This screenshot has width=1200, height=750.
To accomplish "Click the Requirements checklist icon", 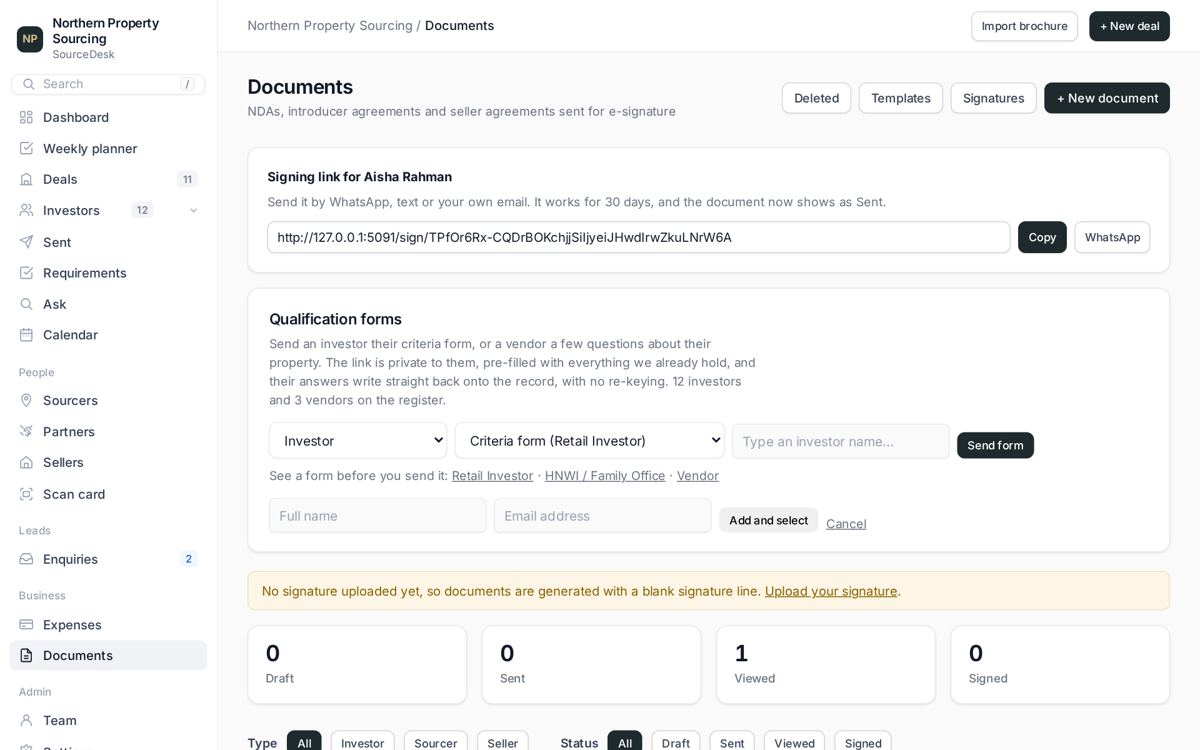I will pos(27,273).
